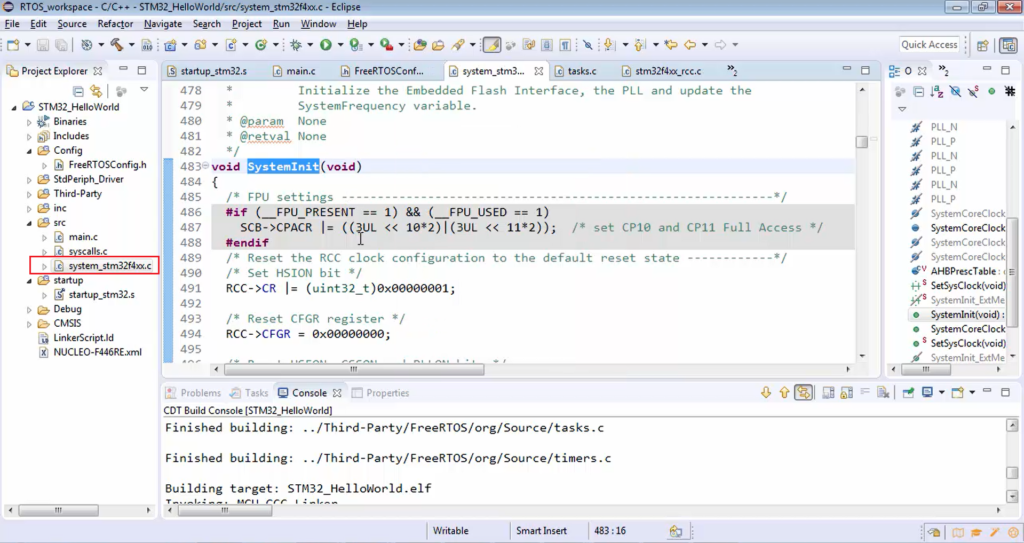Switch to the main.c editor tab
1024x543 pixels.
pyautogui.click(x=294, y=71)
